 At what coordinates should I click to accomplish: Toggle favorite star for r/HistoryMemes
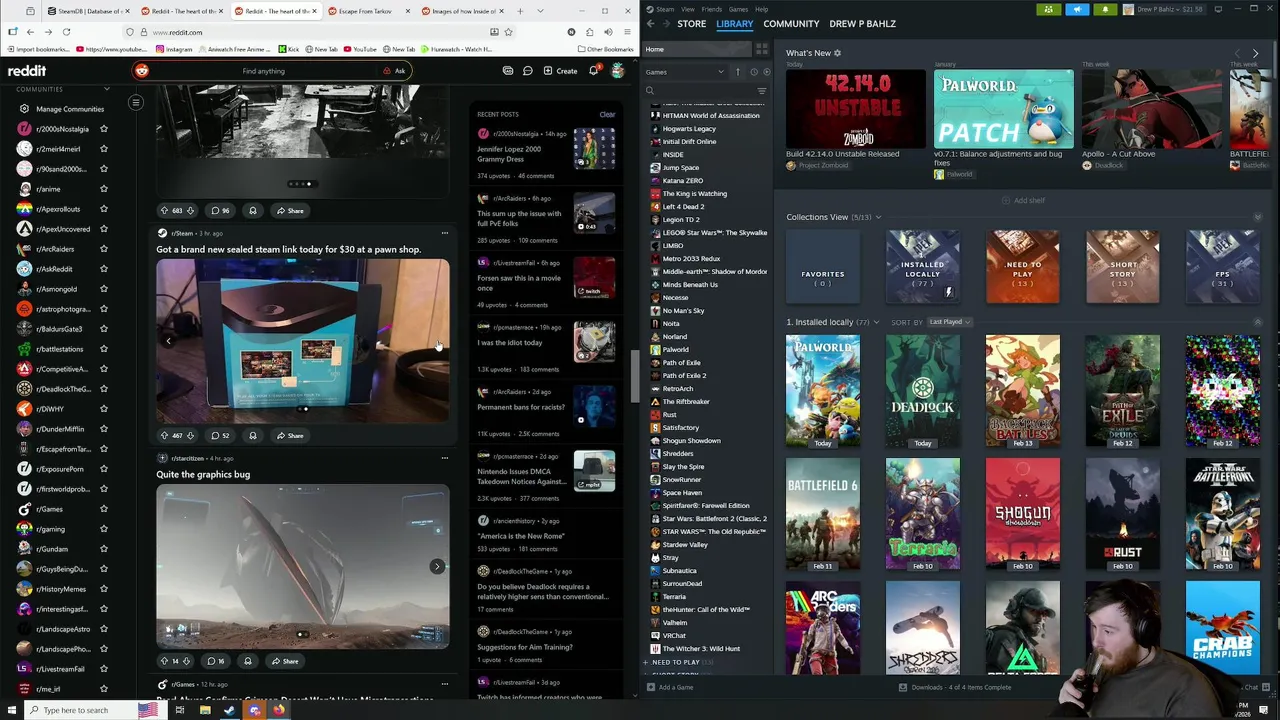click(103, 589)
